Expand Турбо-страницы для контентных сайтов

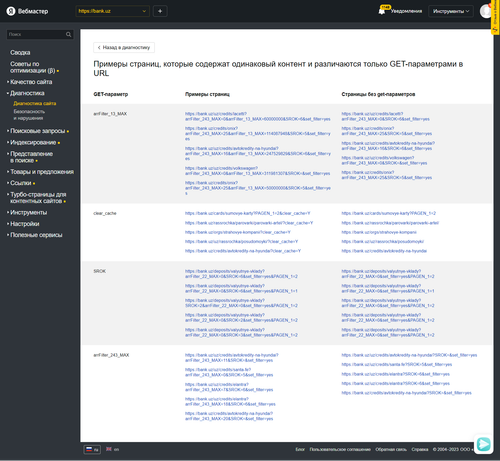(x=38, y=198)
